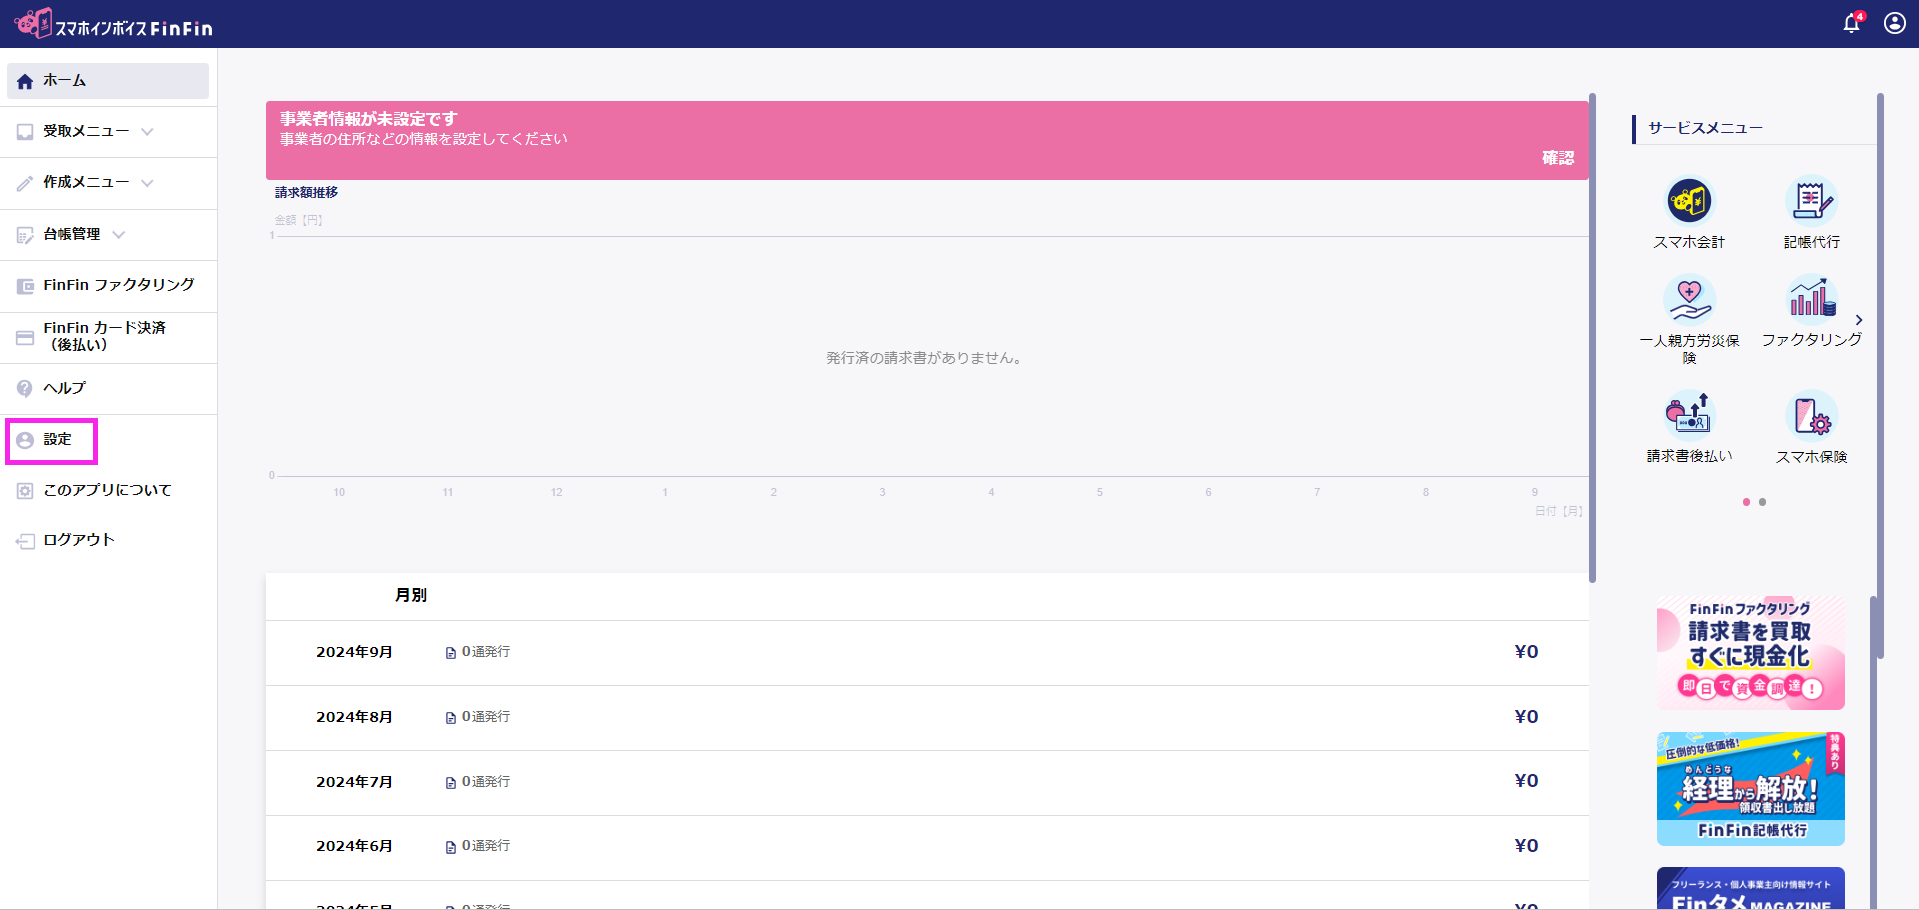
Task: Open FinFin カード決済（後払い） menu item
Action: point(108,337)
